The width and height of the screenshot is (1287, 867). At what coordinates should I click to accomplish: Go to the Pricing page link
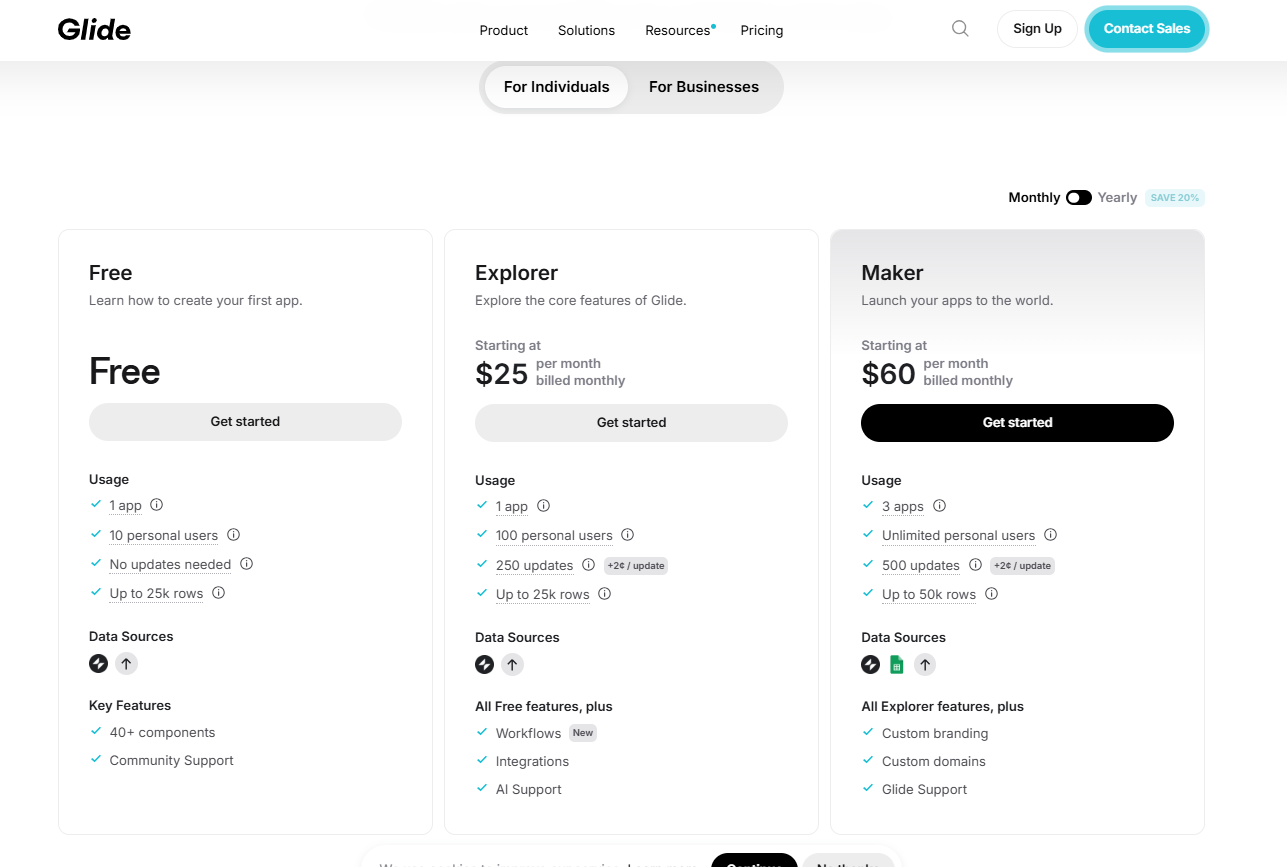(x=761, y=30)
